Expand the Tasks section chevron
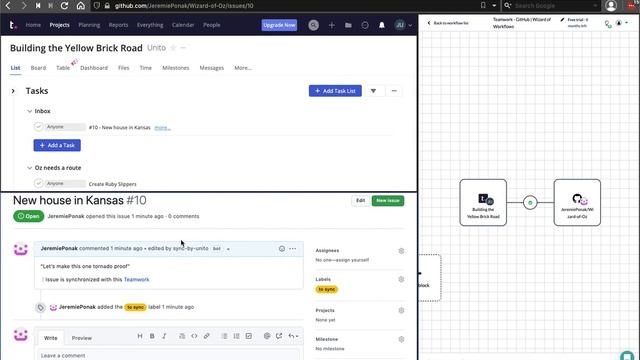The width and height of the screenshot is (640, 360). 13,91
